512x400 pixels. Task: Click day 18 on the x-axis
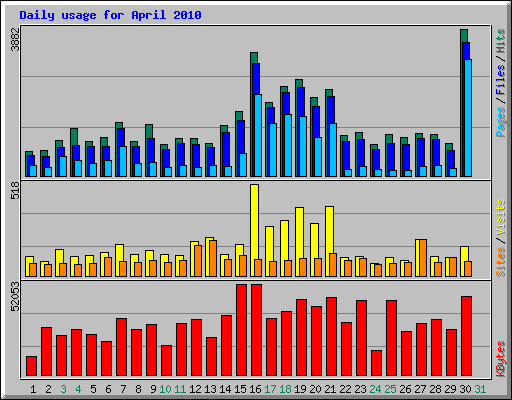pyautogui.click(x=285, y=389)
